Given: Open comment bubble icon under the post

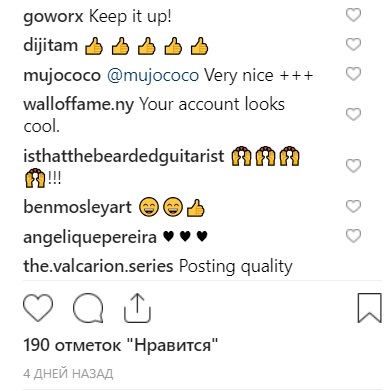Looking at the screenshot, I should (x=88, y=308).
